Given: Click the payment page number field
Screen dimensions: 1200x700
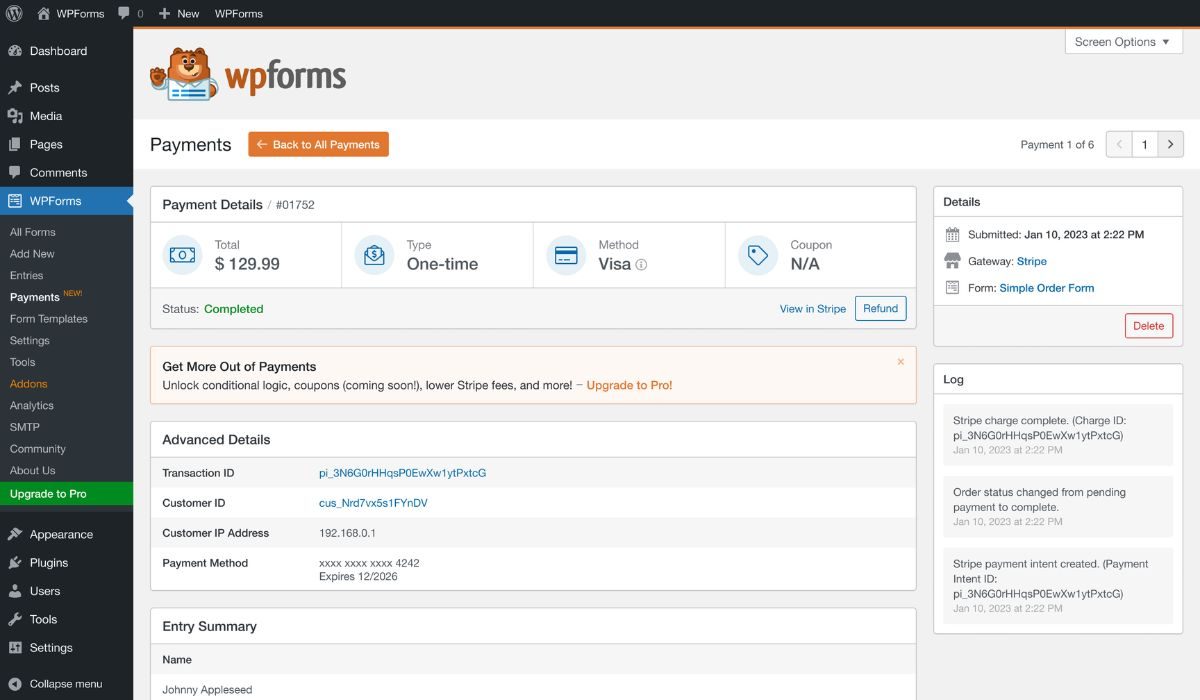Looking at the screenshot, I should coord(1145,144).
